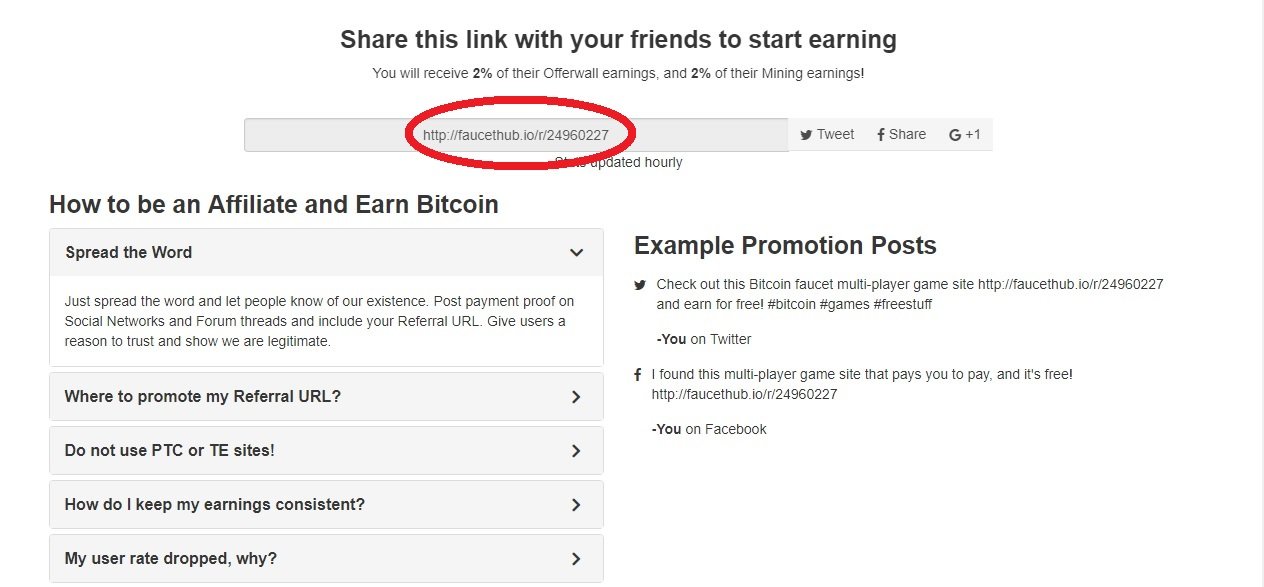Click the Facebook icon on the Share button
Viewport: 1264px width, 587px height.
(x=880, y=135)
